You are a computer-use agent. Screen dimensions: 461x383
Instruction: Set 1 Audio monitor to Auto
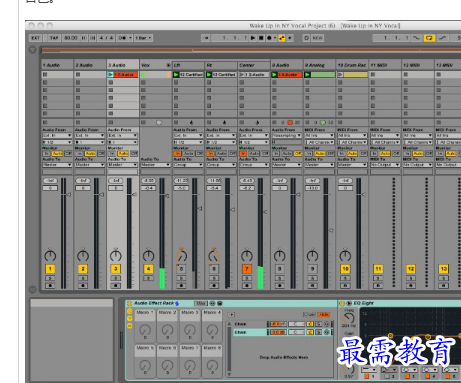[x=57, y=153]
